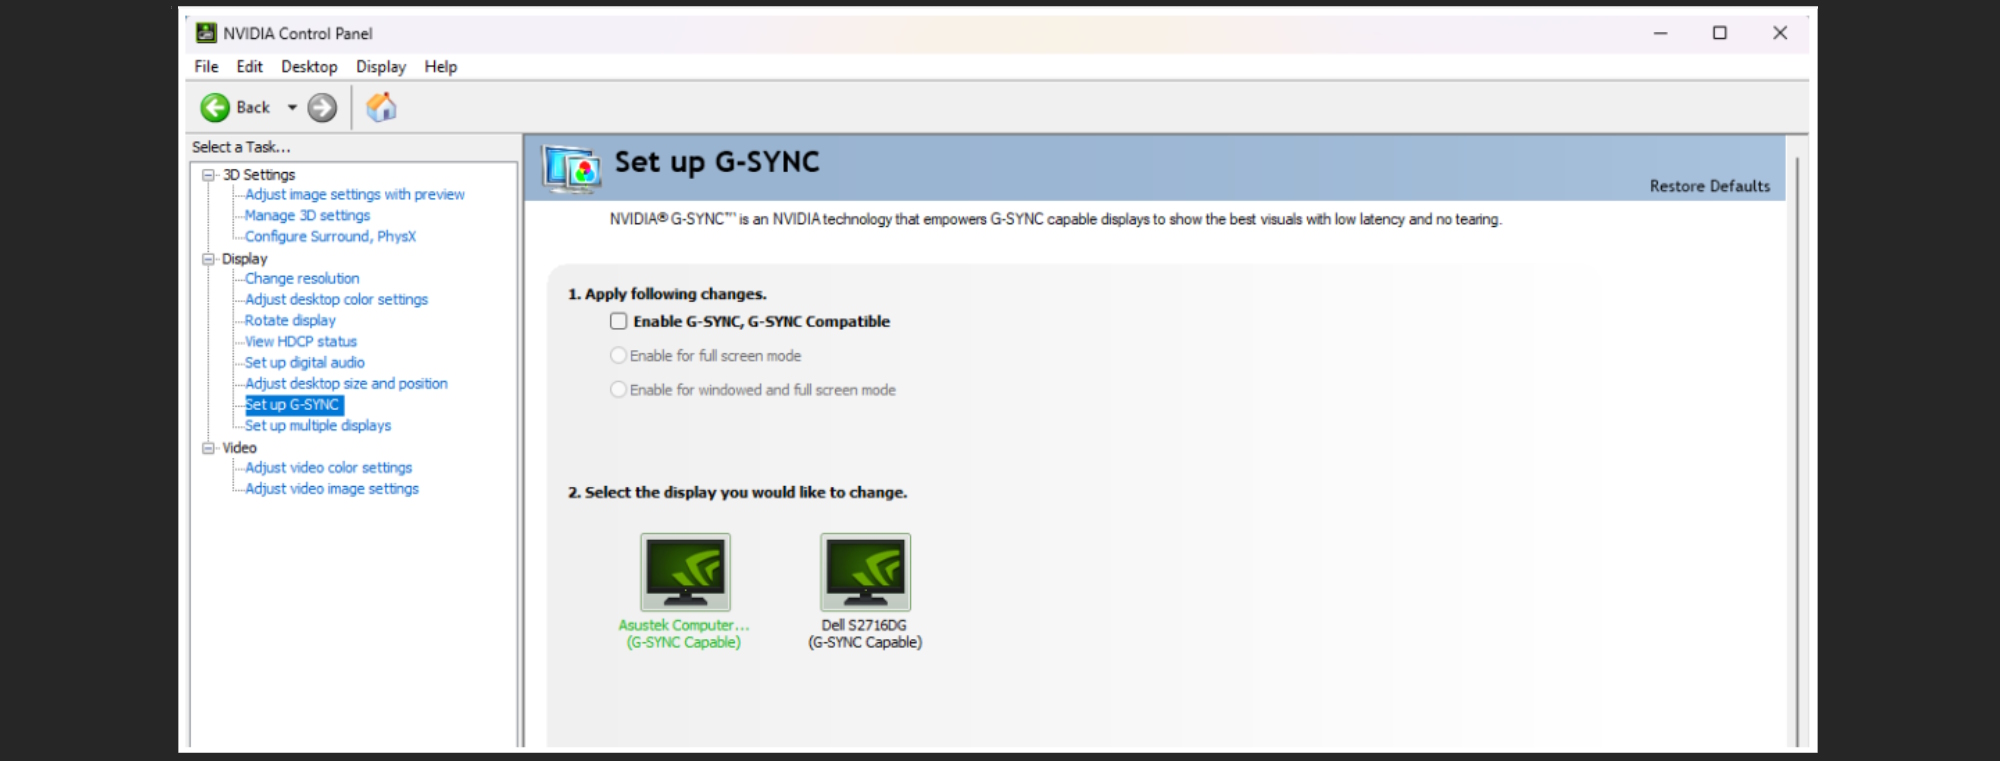2000x761 pixels.
Task: Click the Asustek Computer G-SYNC Capable label
Action: (x=684, y=634)
